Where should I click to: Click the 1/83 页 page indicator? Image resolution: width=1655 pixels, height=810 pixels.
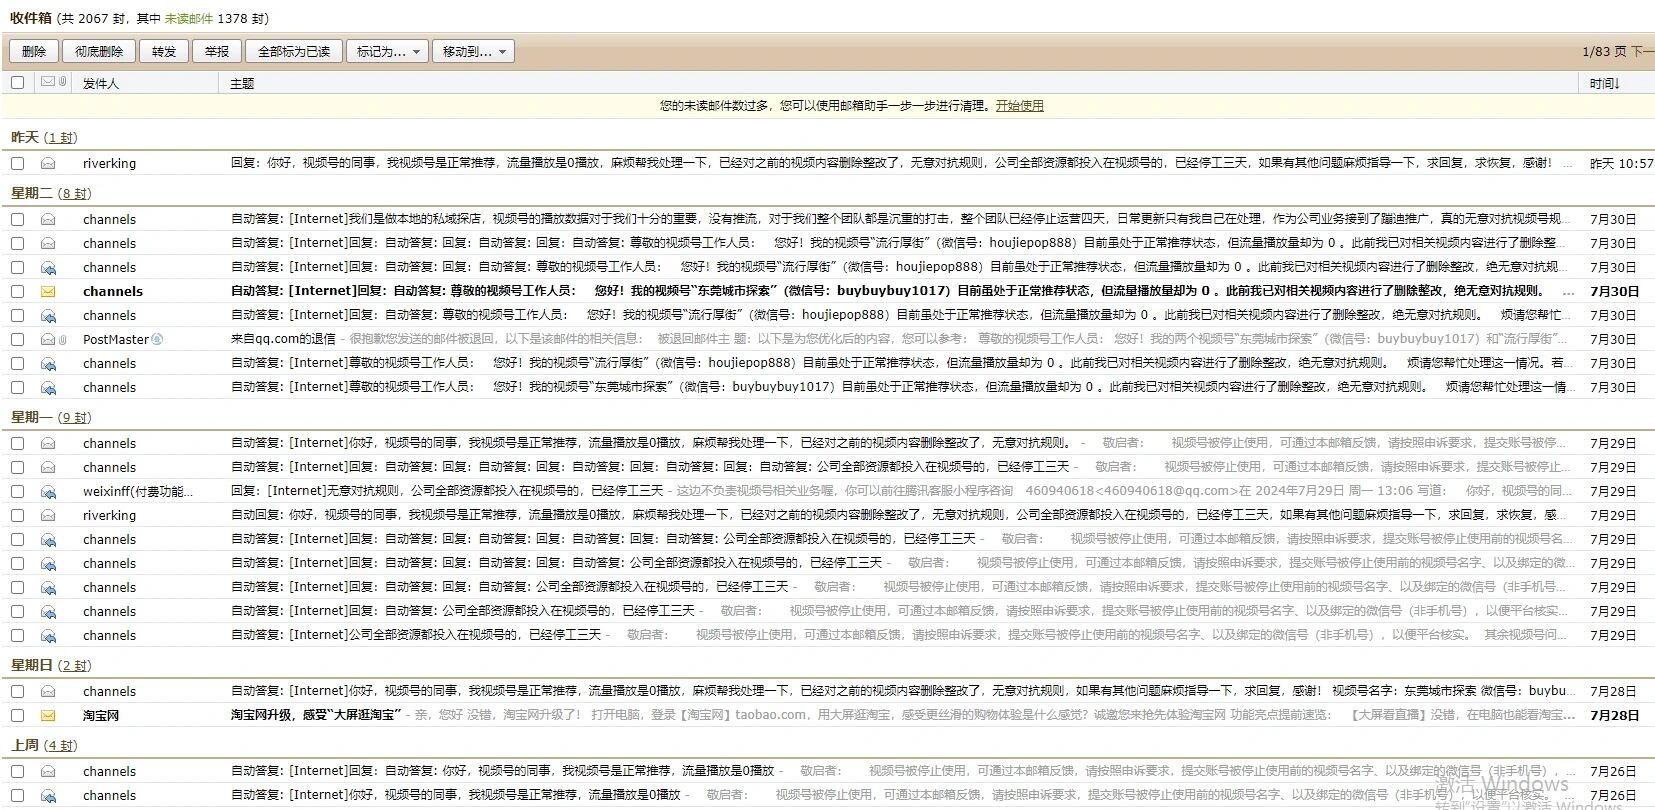(x=1604, y=51)
